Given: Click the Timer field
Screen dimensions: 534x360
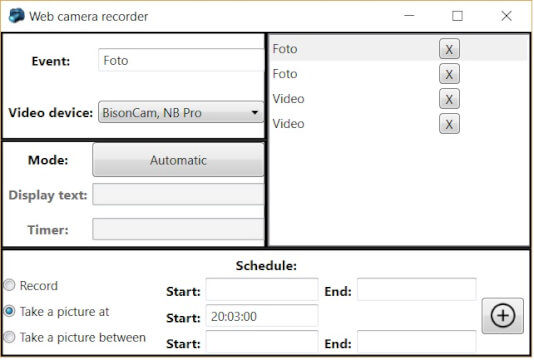Looking at the screenshot, I should 178,229.
